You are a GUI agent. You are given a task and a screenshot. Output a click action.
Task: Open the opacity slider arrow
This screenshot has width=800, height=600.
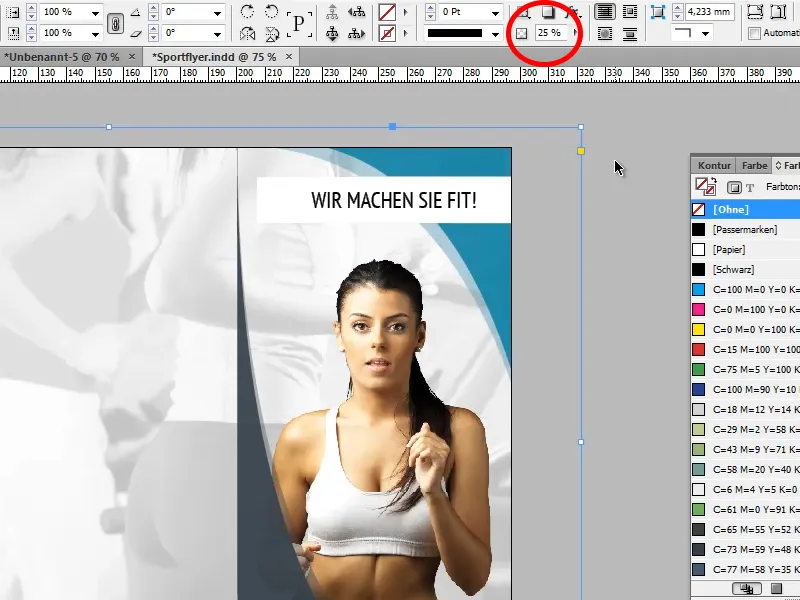[x=576, y=33]
